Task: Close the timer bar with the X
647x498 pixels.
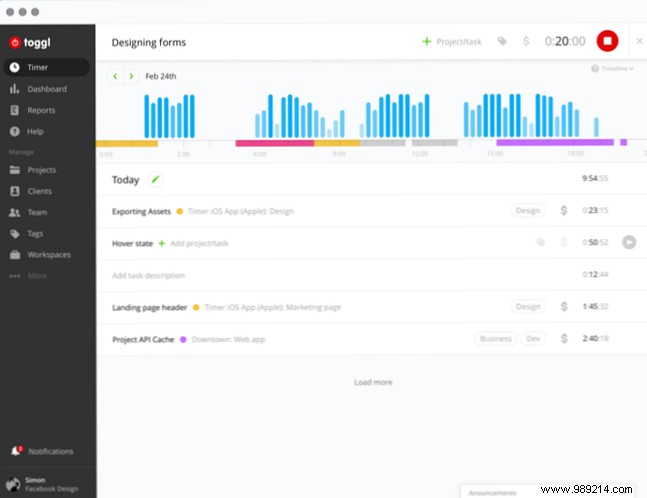Action: [x=639, y=41]
